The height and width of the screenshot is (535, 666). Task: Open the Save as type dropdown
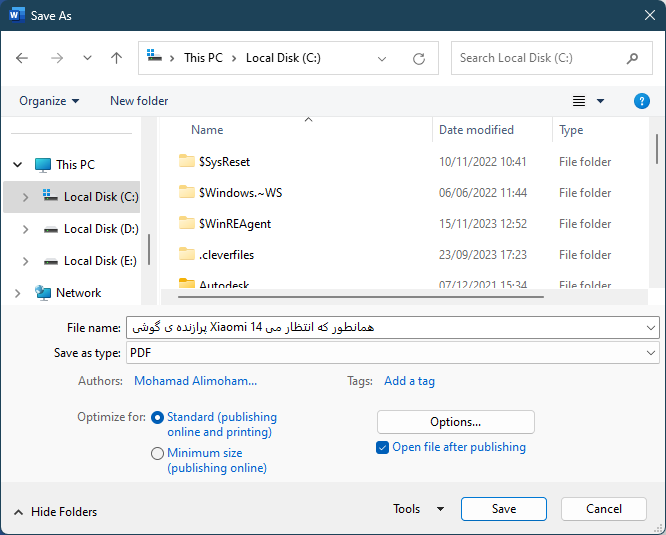(x=392, y=353)
